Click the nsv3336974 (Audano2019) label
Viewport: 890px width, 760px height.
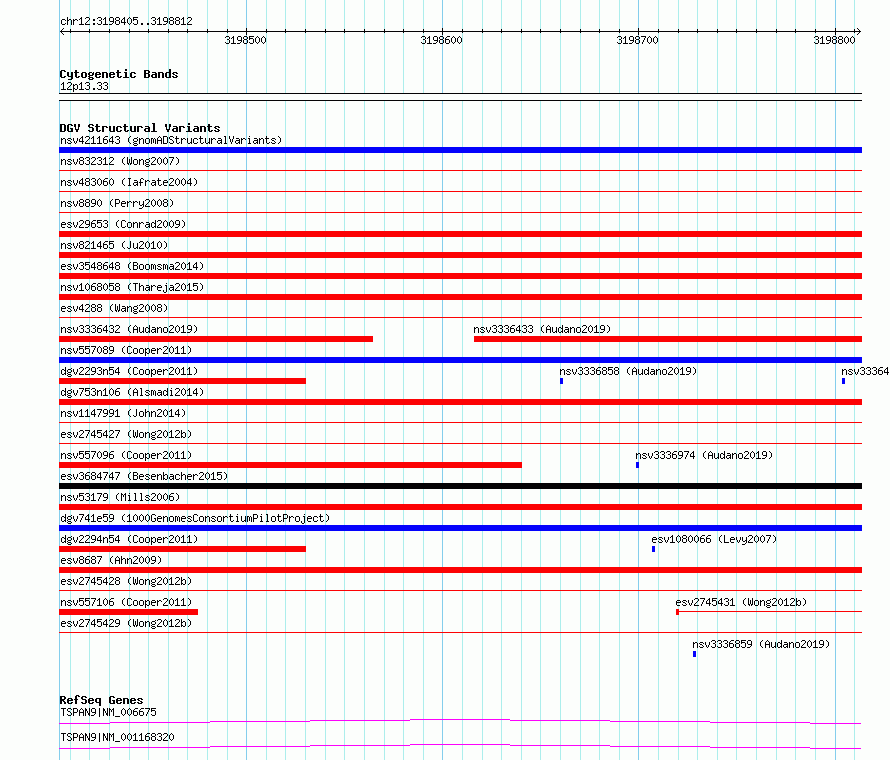pyautogui.click(x=704, y=455)
